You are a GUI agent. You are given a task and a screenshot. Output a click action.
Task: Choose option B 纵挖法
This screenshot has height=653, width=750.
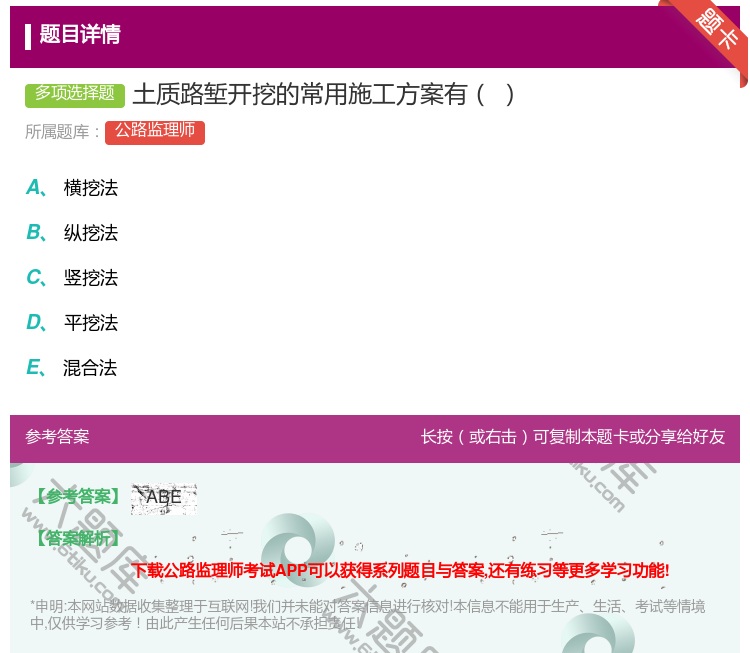pyautogui.click(x=72, y=233)
